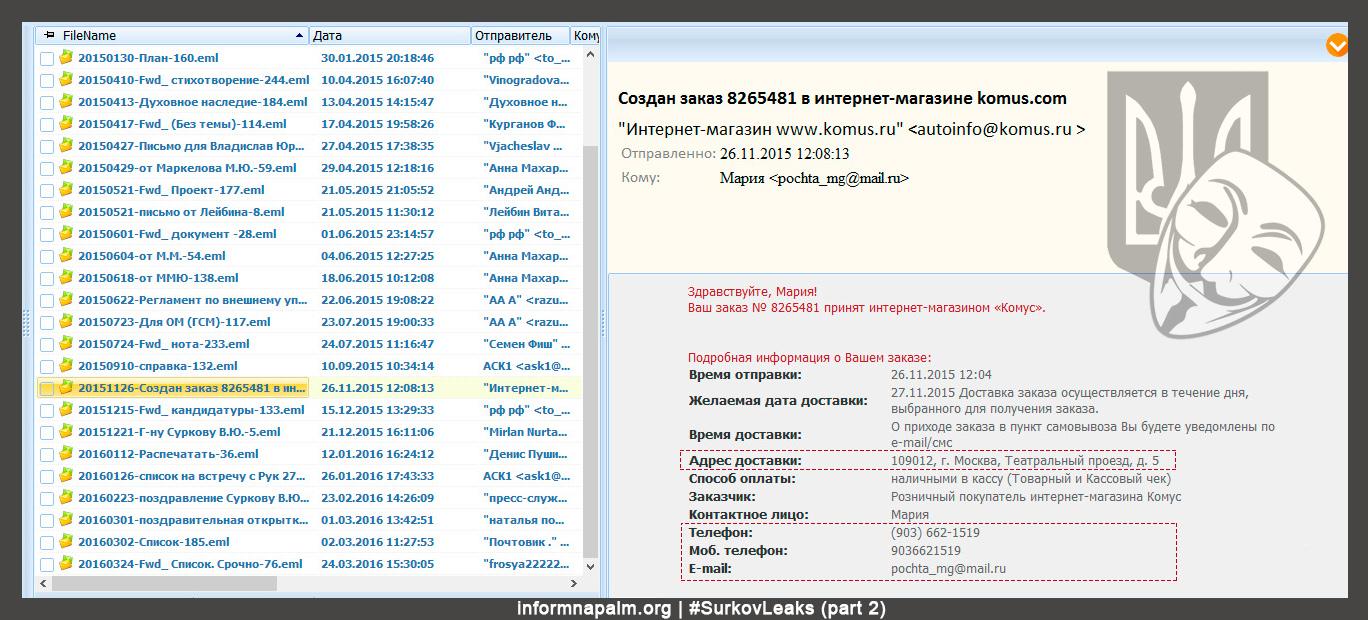
Task: Click the file icon for 20150410-Fwd_ стихотворение-244.eml
Action: coord(66,79)
